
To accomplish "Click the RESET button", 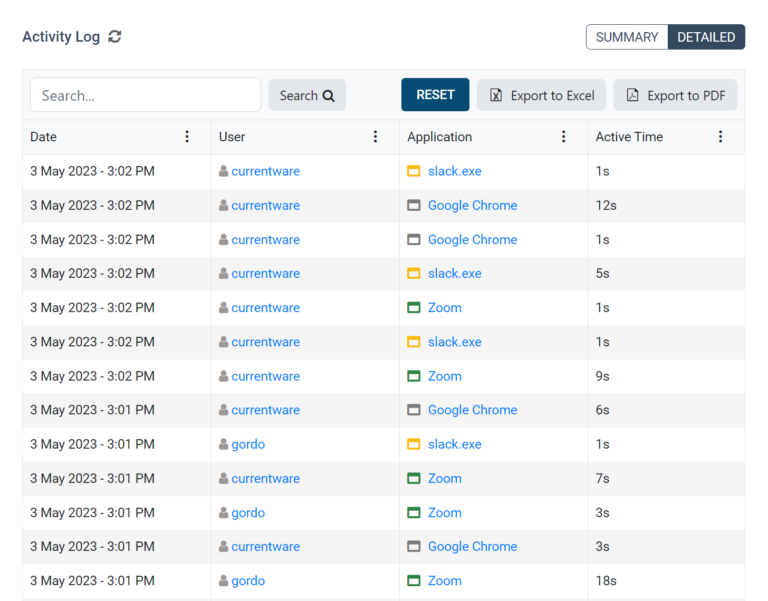I will (x=435, y=95).
